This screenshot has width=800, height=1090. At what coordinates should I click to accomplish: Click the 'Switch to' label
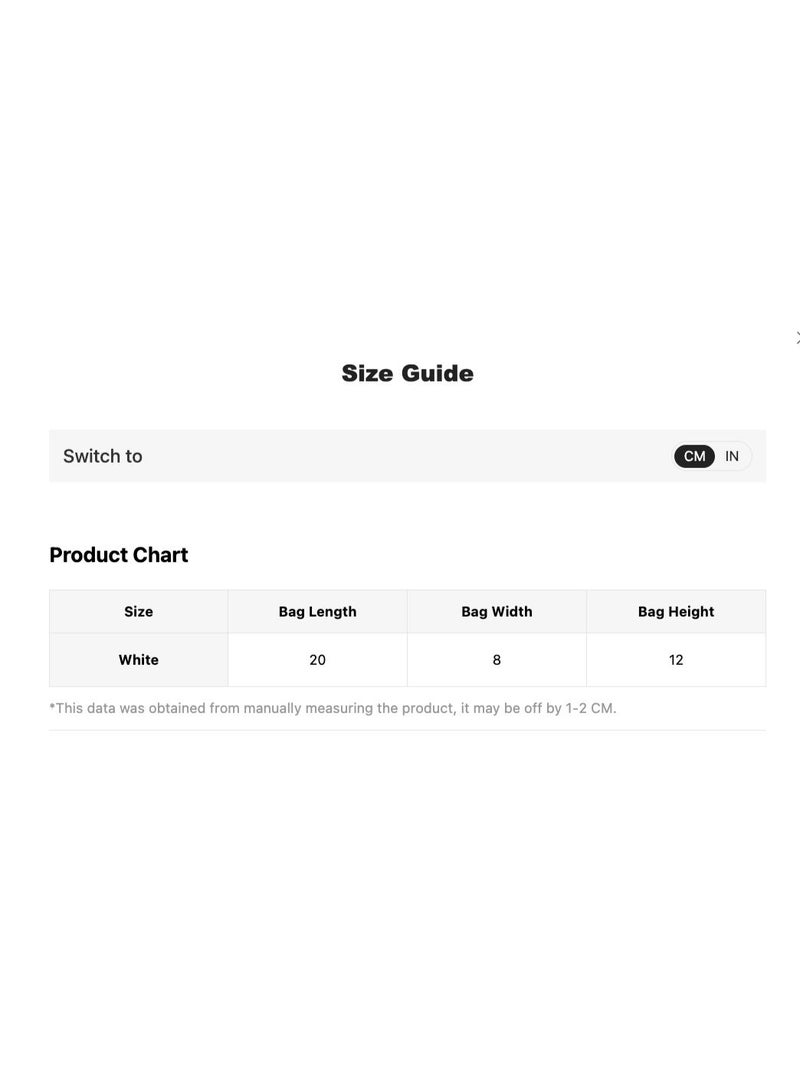[x=103, y=456]
